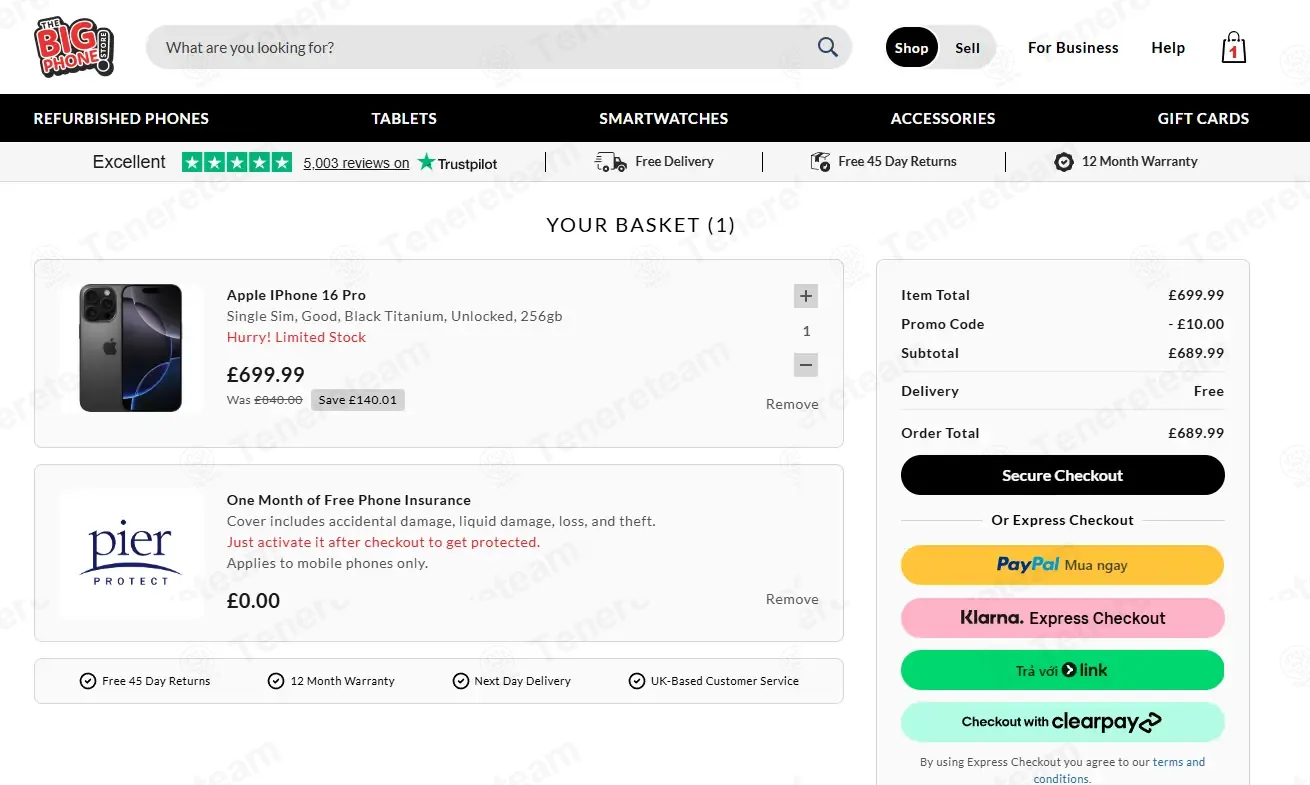Viewport: 1310px width, 785px height.
Task: Checkout with Clearpay
Action: (x=1062, y=722)
